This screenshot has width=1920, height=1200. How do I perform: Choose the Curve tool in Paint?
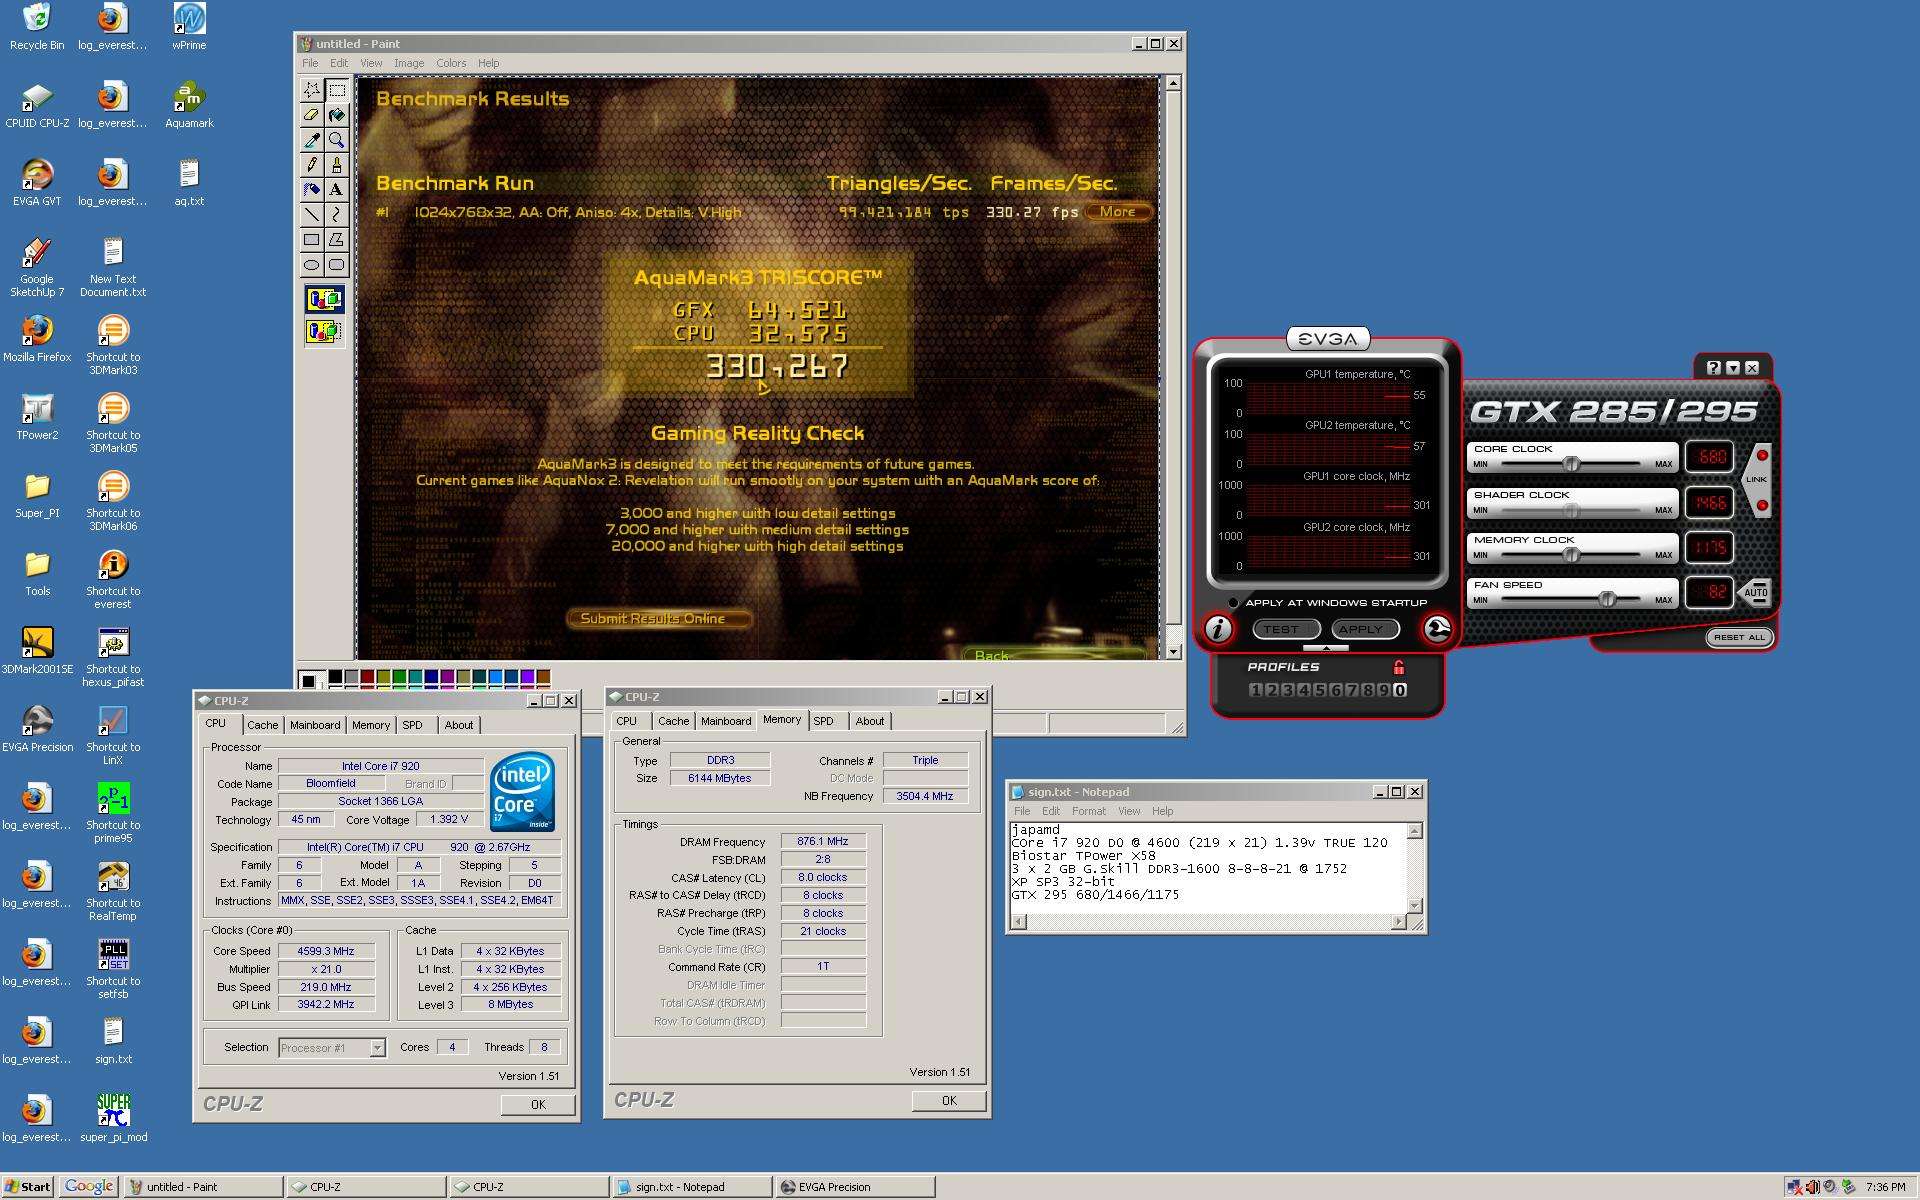[x=337, y=215]
